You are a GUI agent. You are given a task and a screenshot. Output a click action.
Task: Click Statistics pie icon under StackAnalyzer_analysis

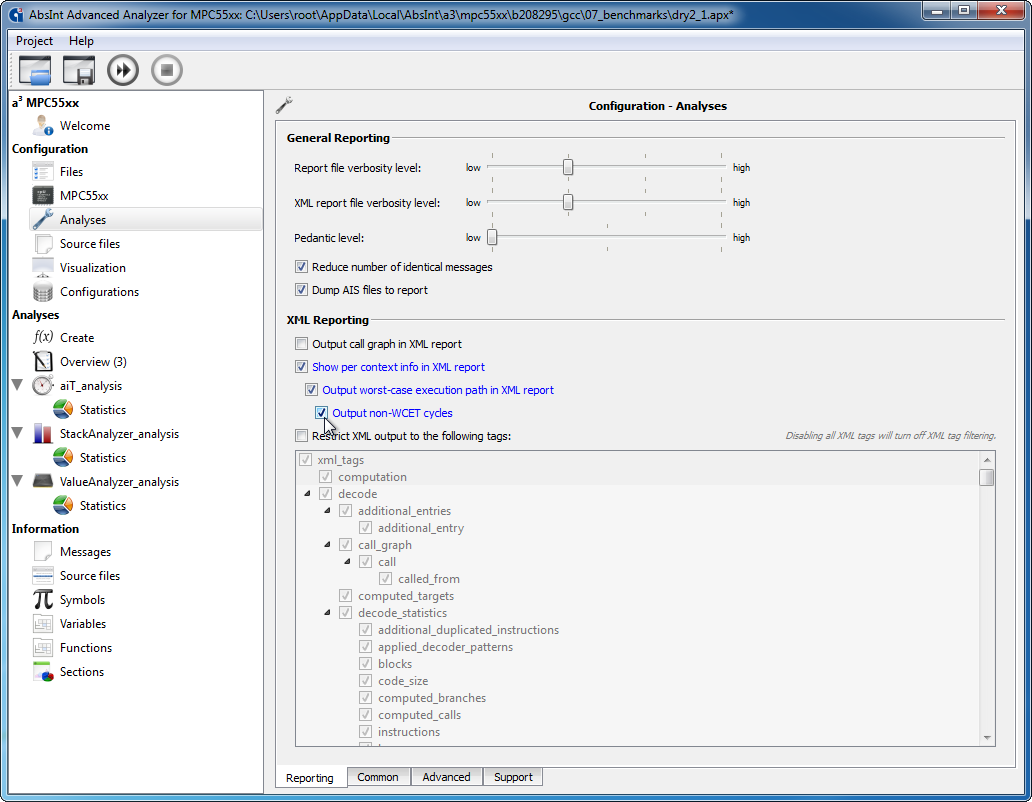point(63,457)
